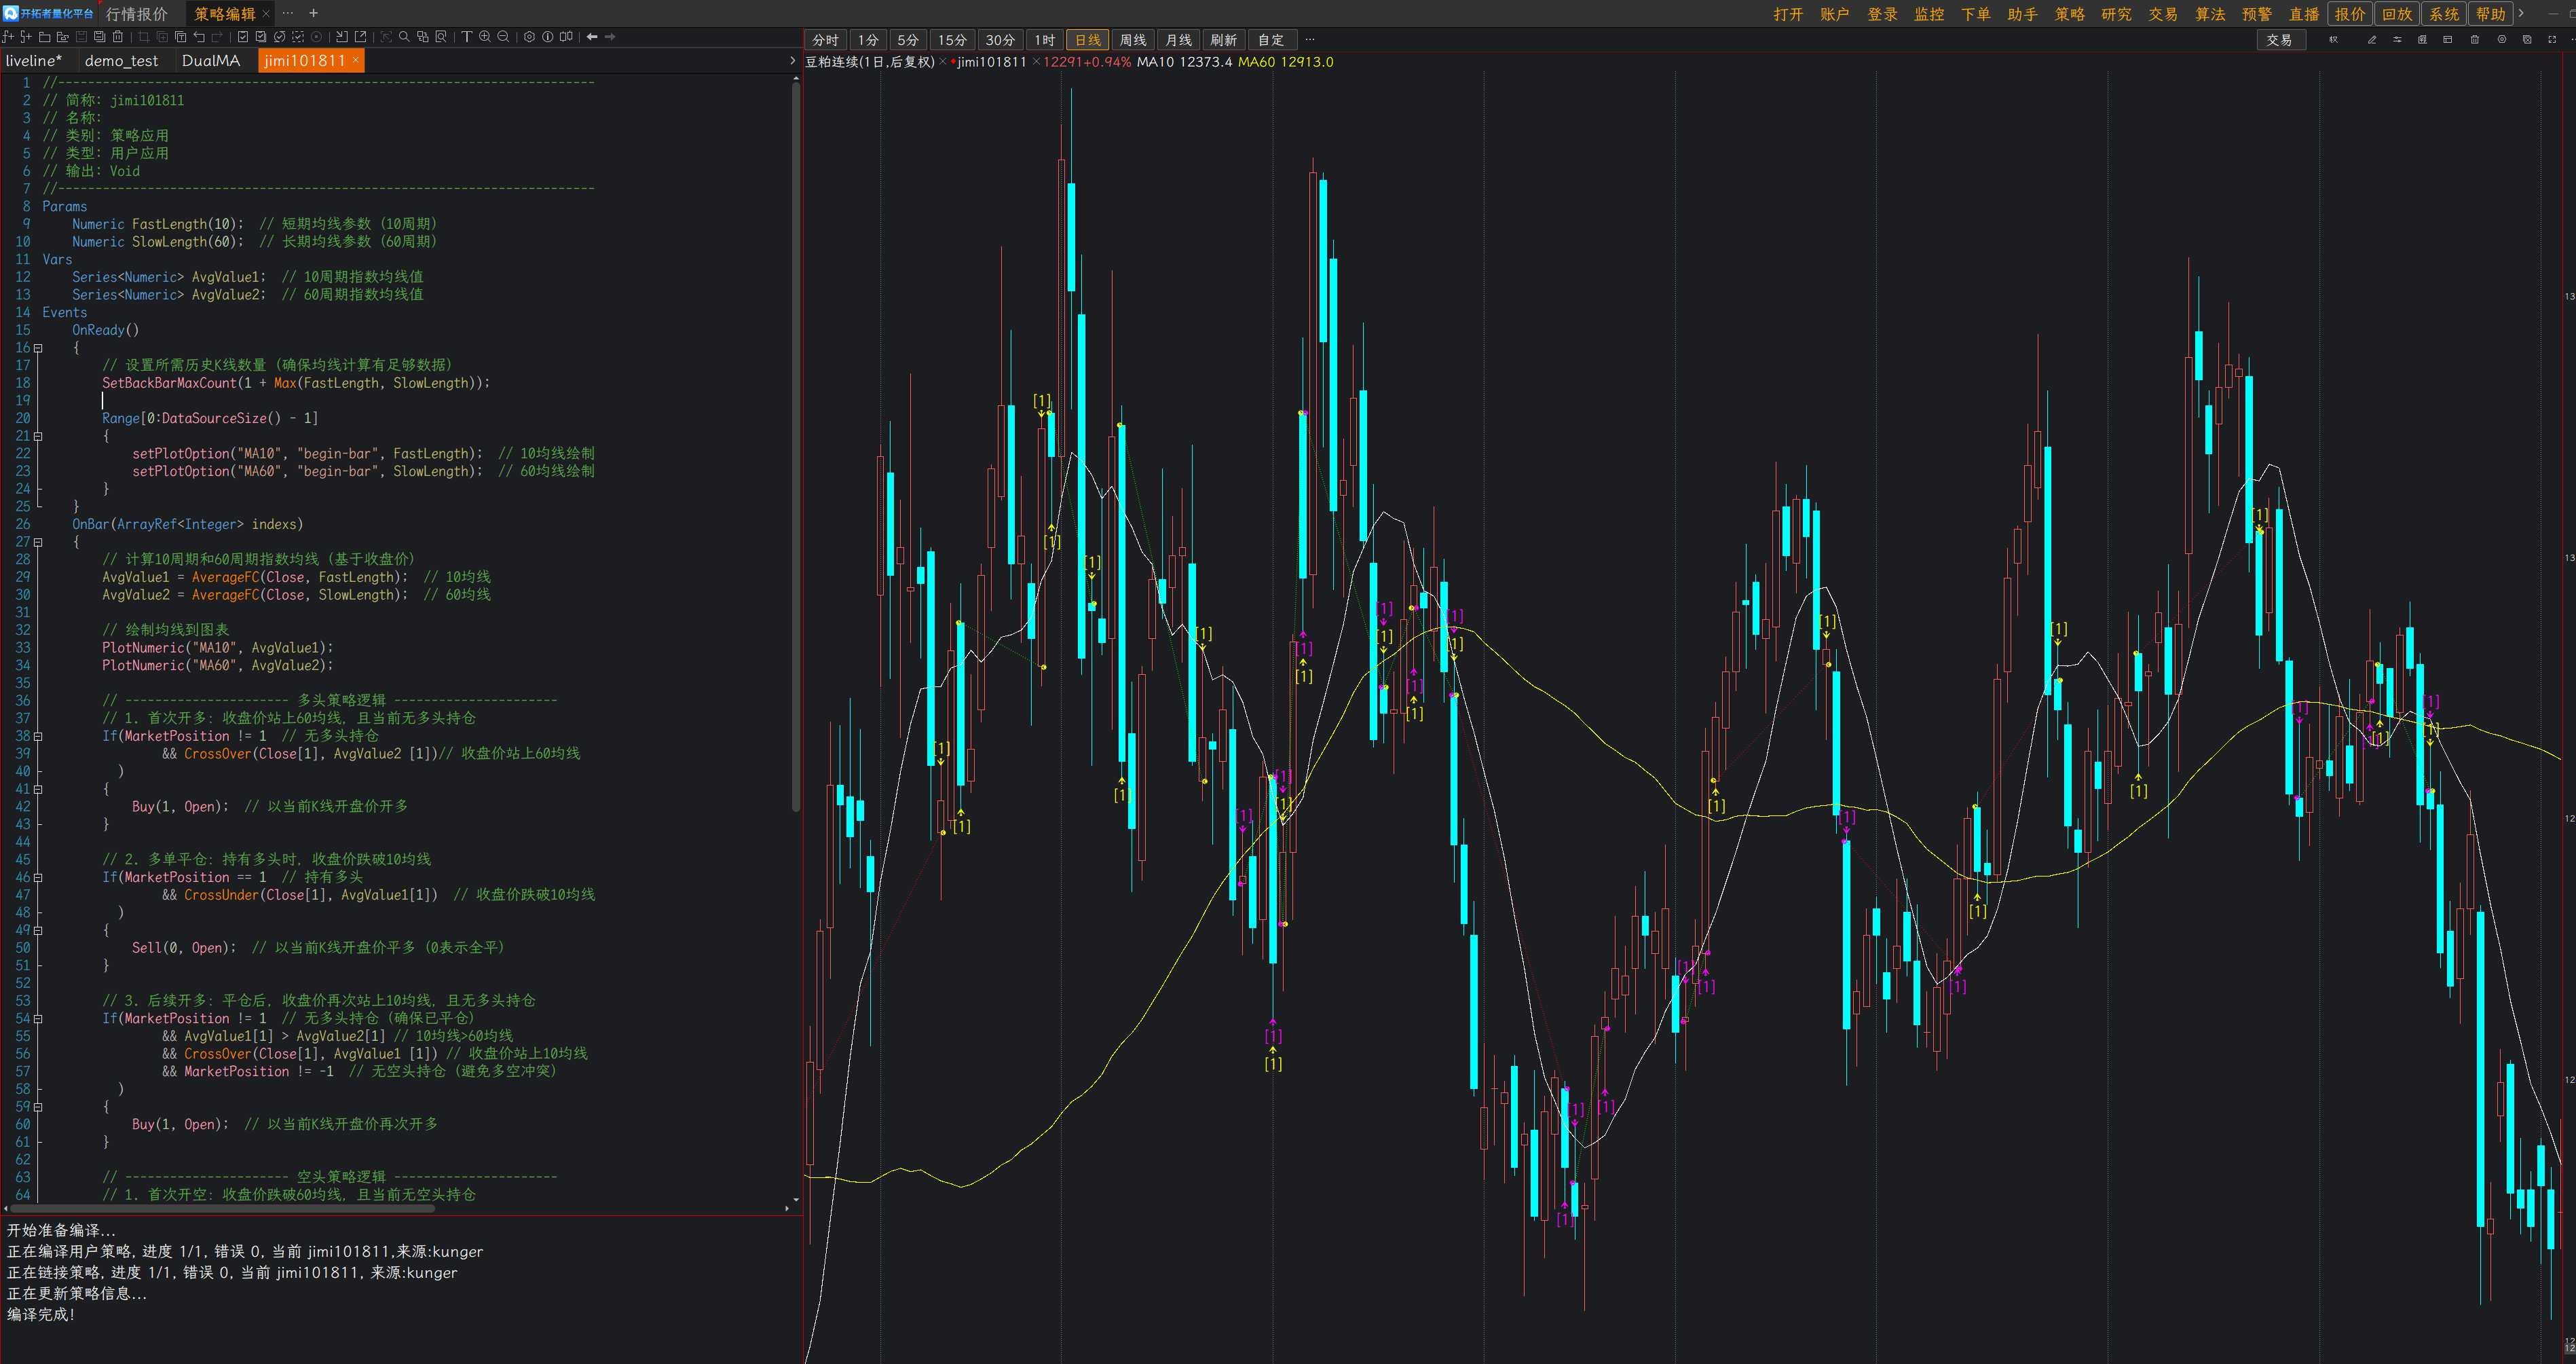This screenshot has width=2576, height=1364.
Task: Click the pencil draw icon above chart
Action: [x=2372, y=40]
